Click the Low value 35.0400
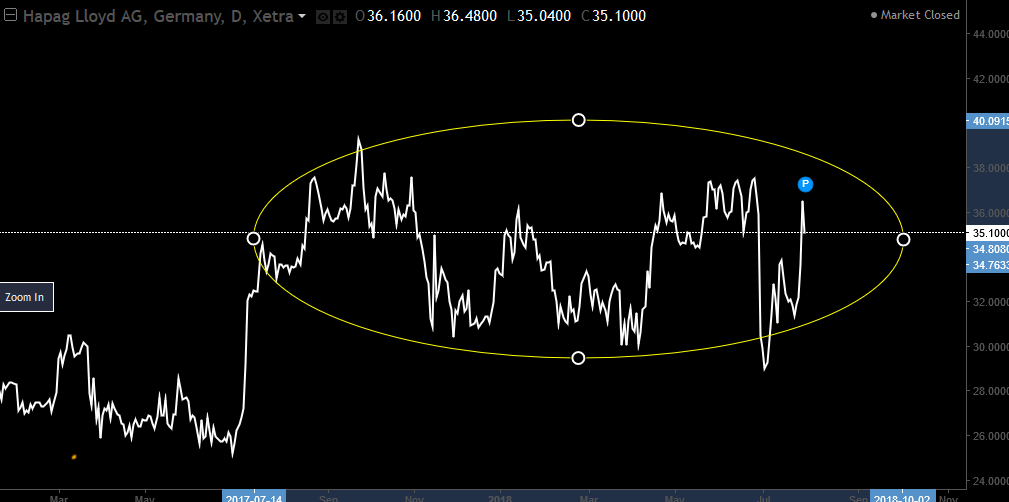This screenshot has width=1009, height=502. [x=544, y=16]
